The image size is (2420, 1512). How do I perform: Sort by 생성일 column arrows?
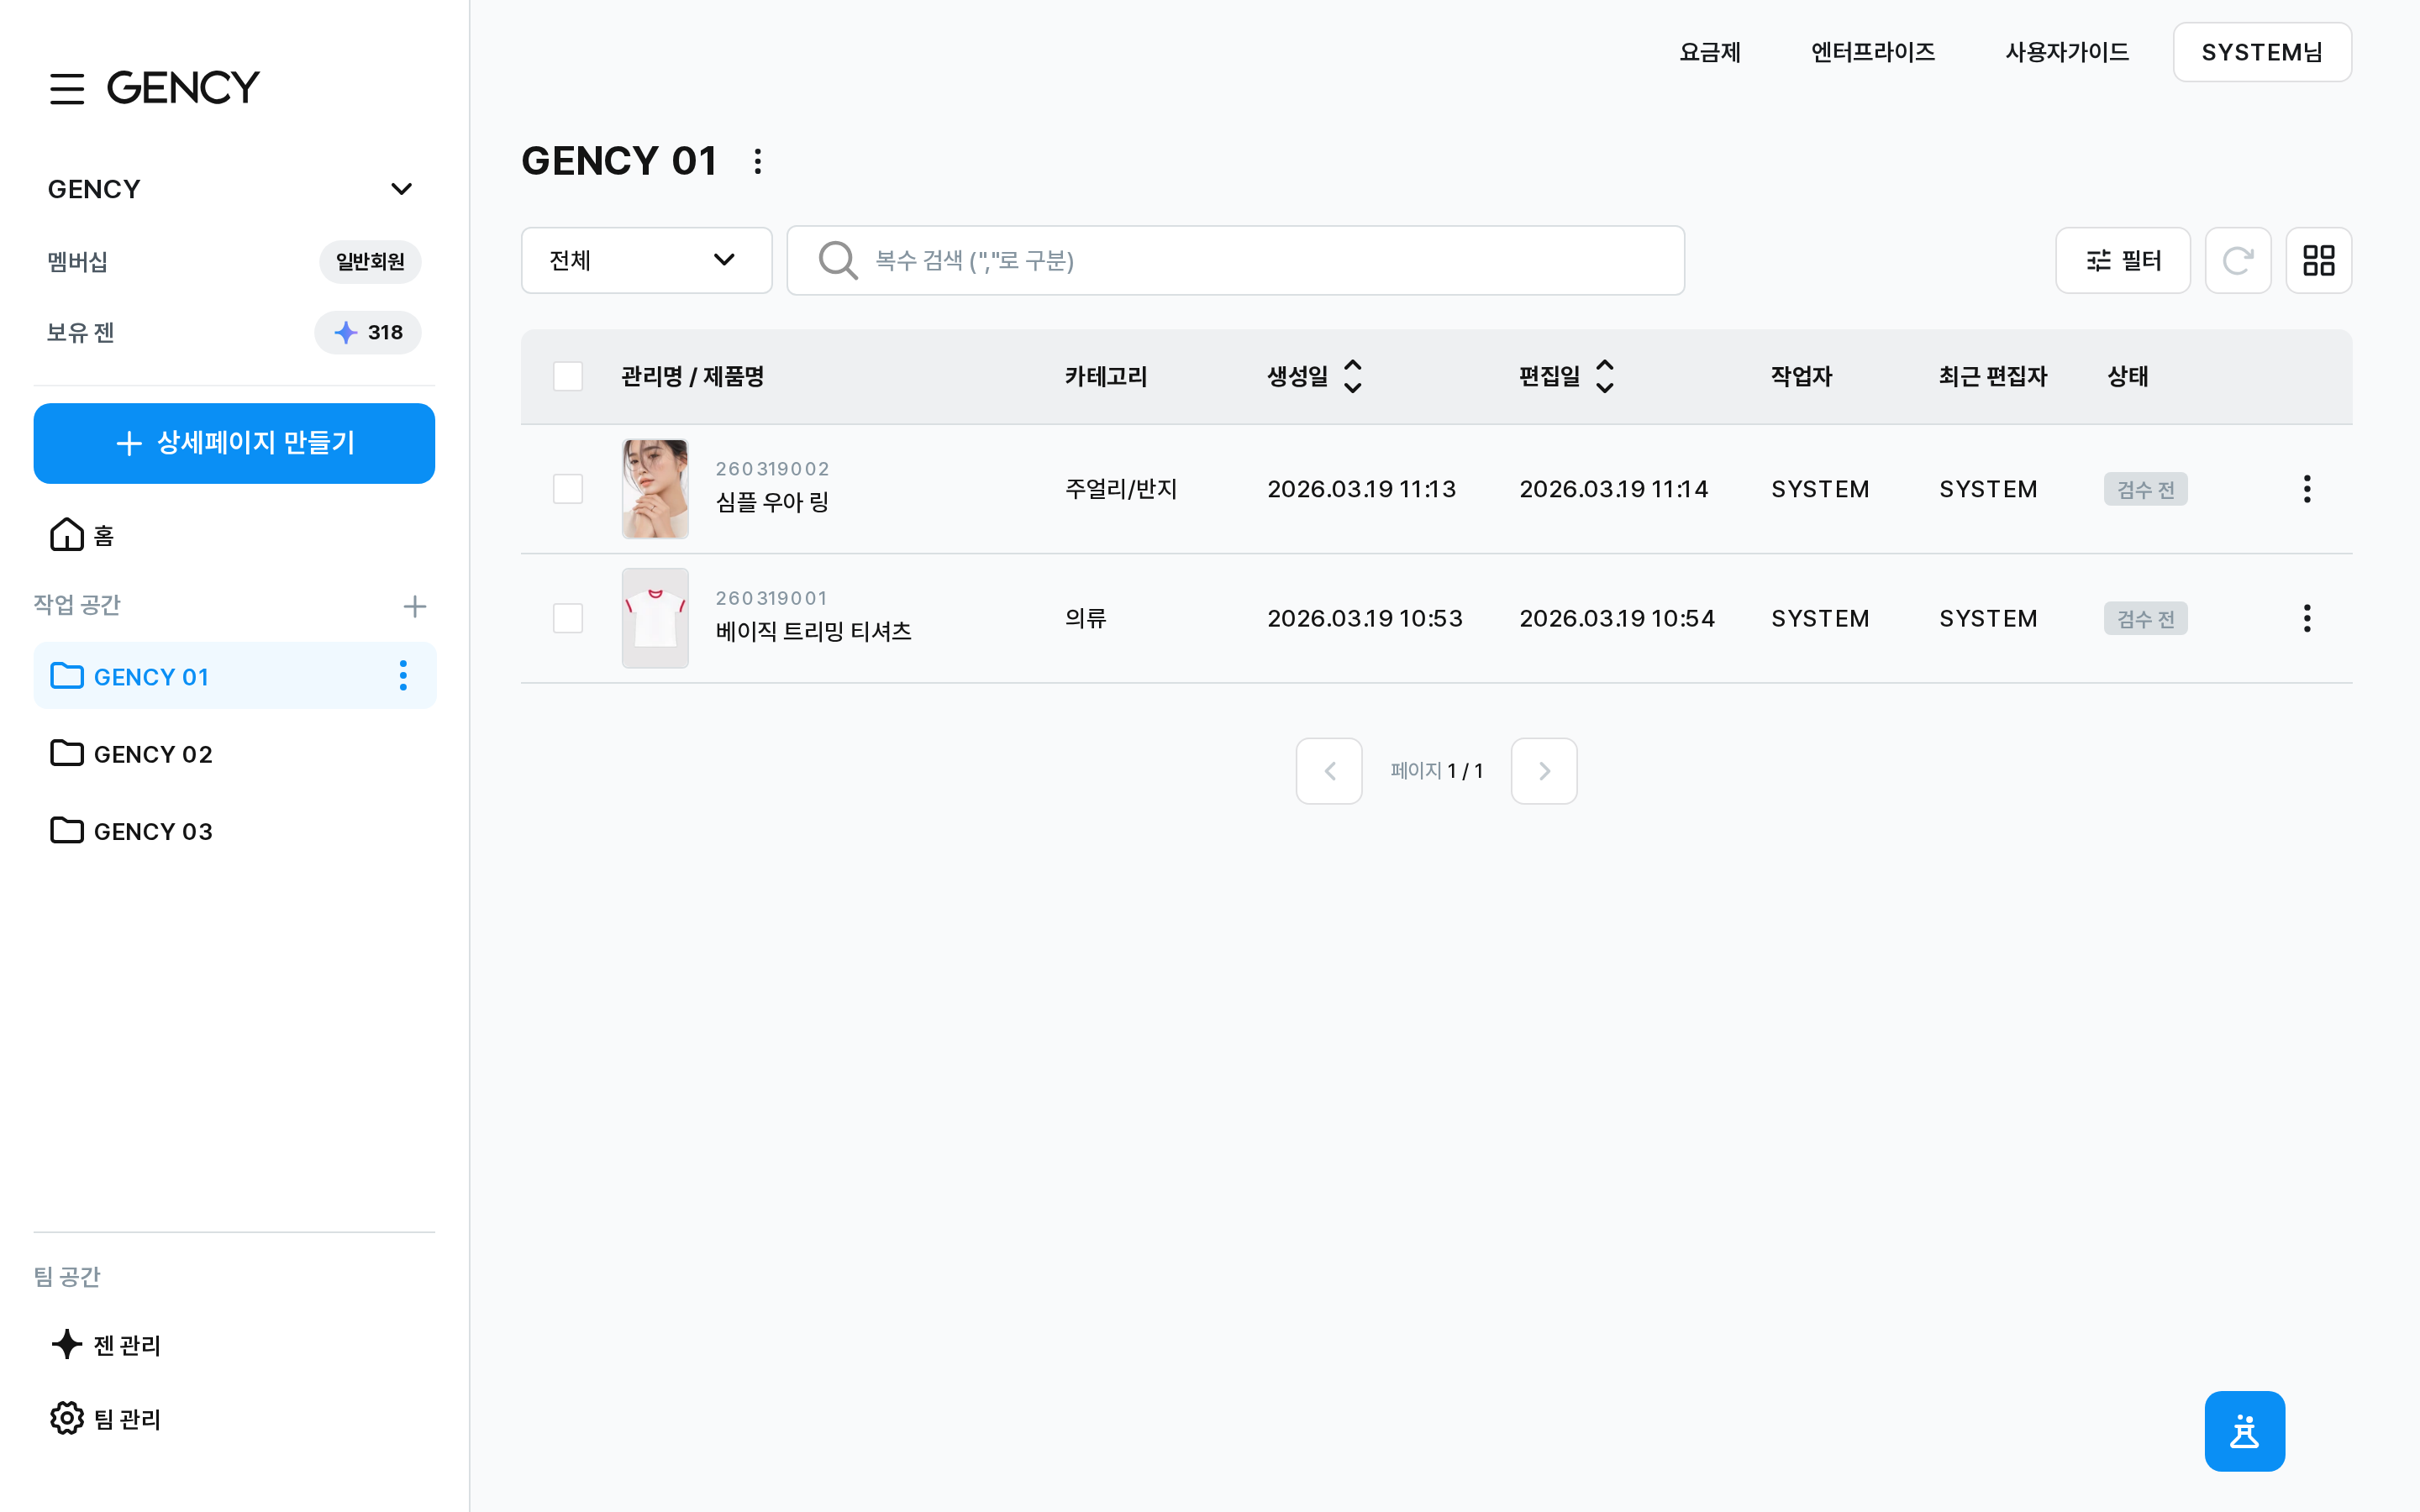coord(1353,377)
